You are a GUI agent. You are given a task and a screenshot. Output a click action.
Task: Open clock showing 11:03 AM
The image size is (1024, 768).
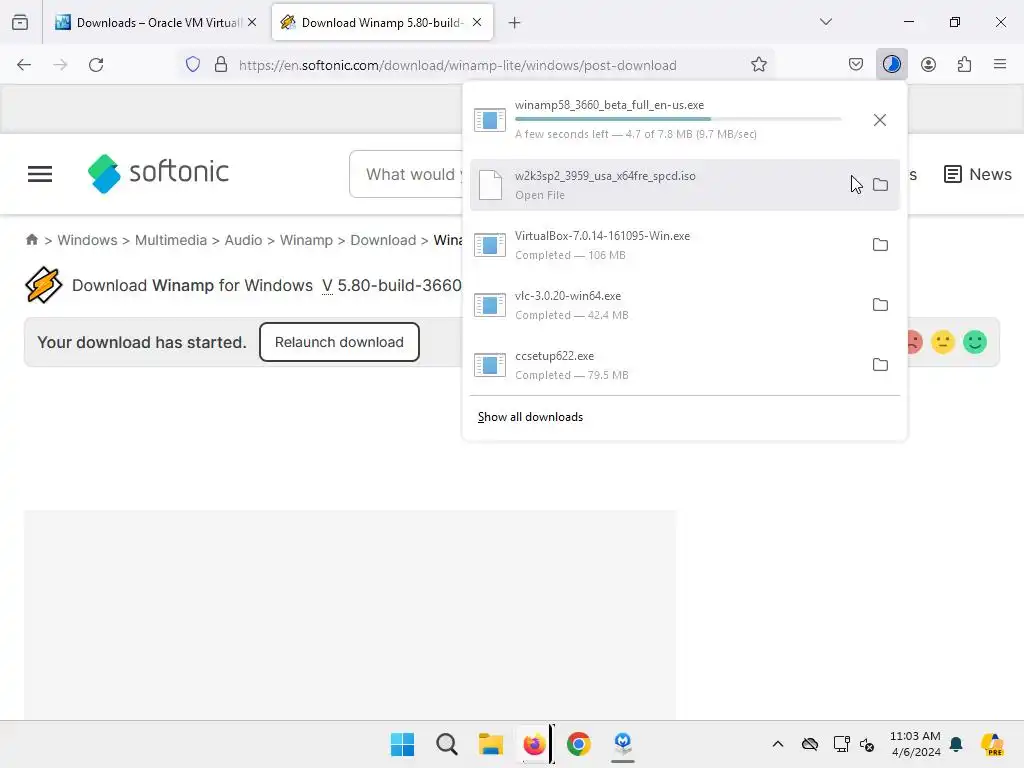[x=916, y=744]
